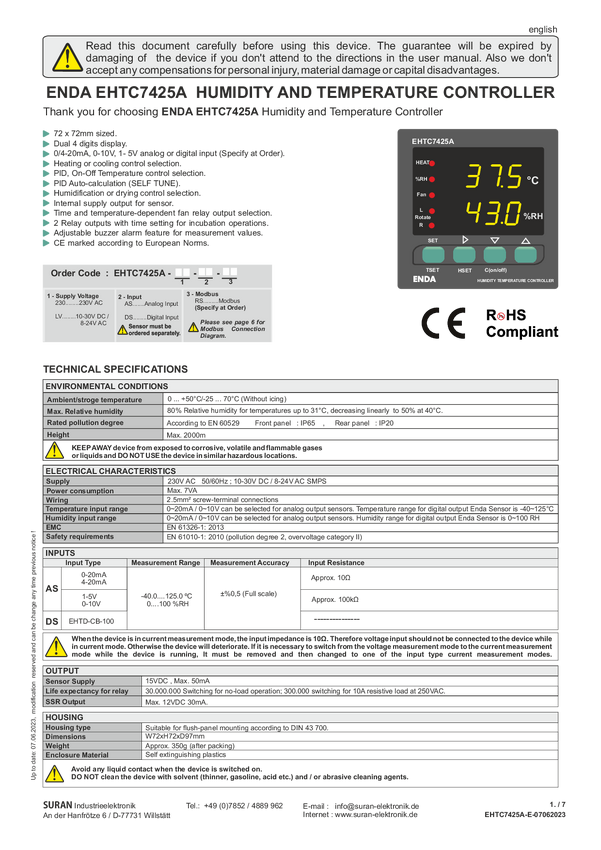Screen dimensions: 601x850
Task: Click the warning icon beside 'KEEP AWAY device' note
Action: pyautogui.click(x=55, y=450)
